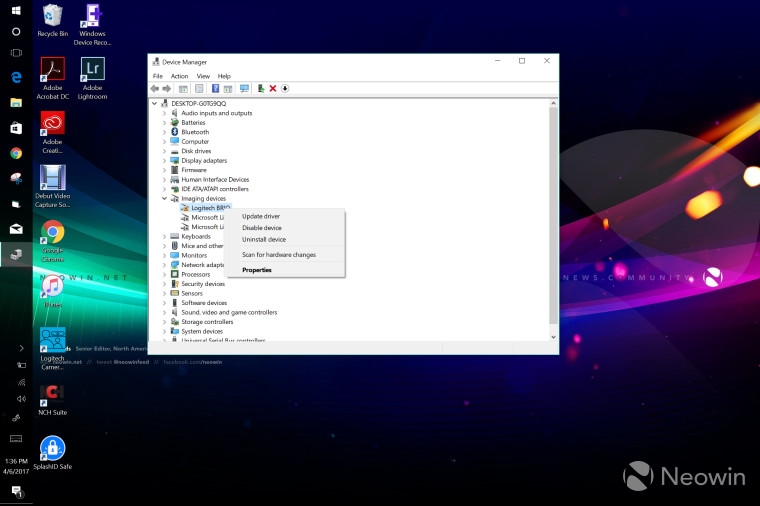Screen dimensions: 760x506
Task: Click the update driver toolbar icon
Action: point(261,88)
